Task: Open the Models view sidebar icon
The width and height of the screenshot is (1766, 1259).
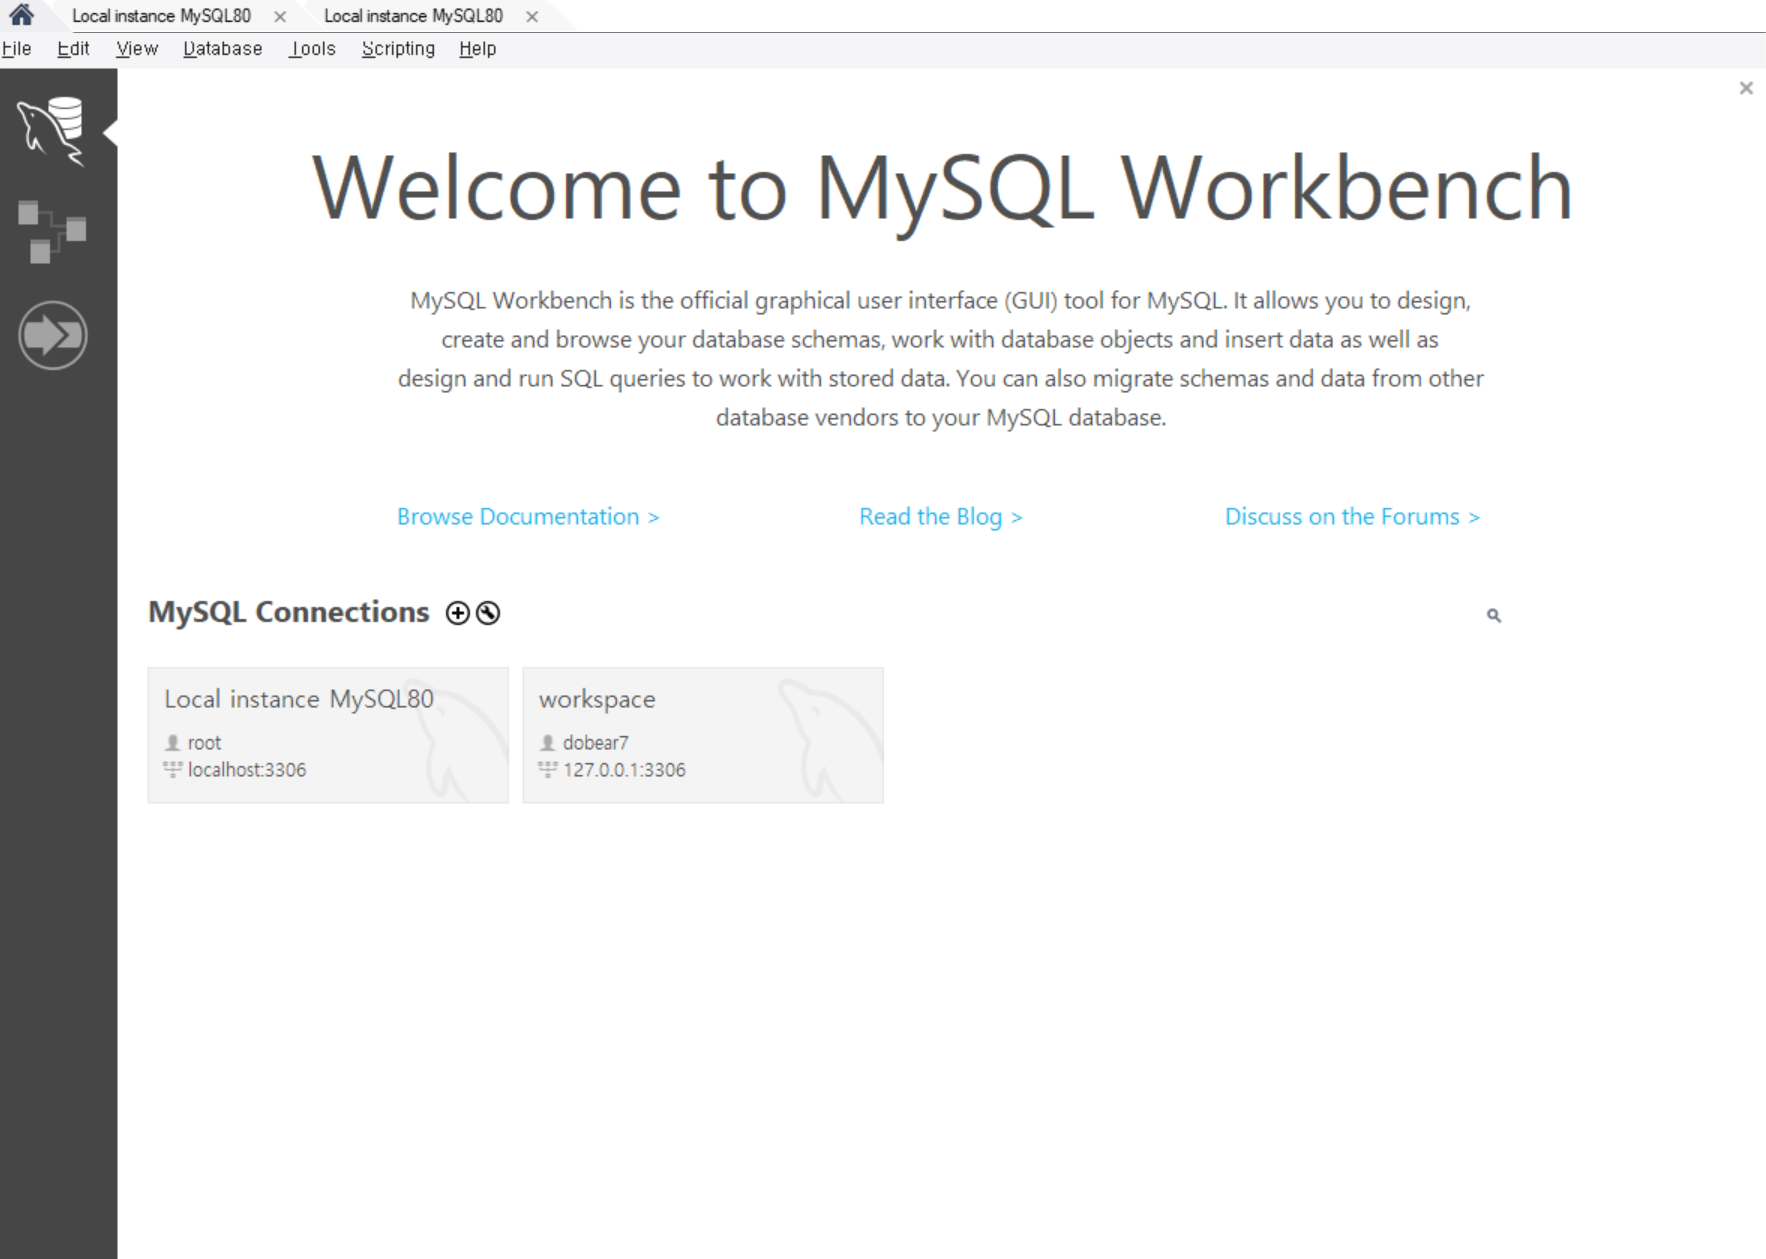Action: 52,232
